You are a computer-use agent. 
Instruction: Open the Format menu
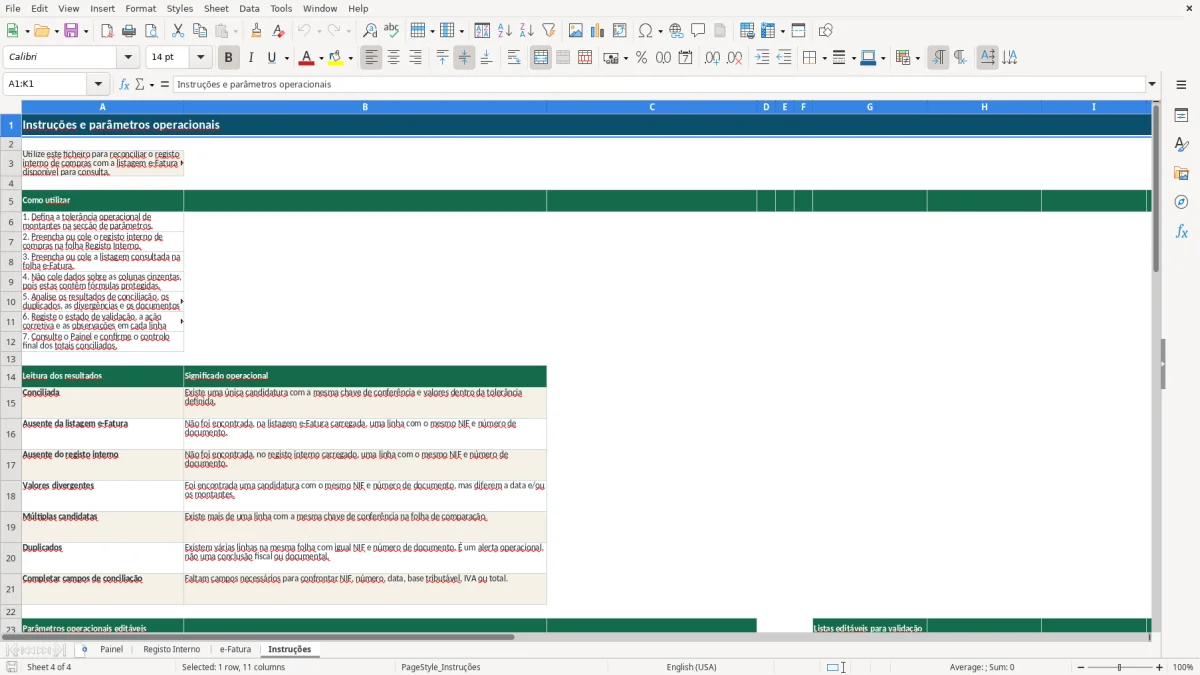pos(140,8)
